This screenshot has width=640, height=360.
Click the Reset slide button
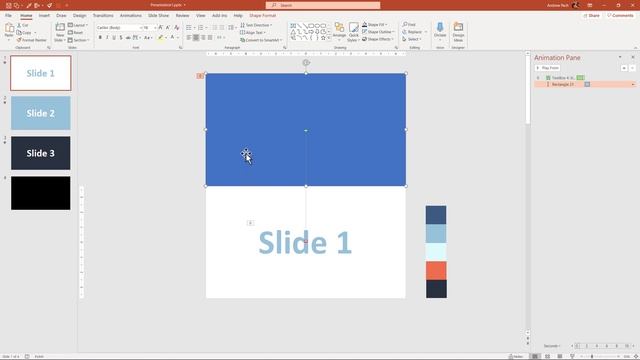76,32
